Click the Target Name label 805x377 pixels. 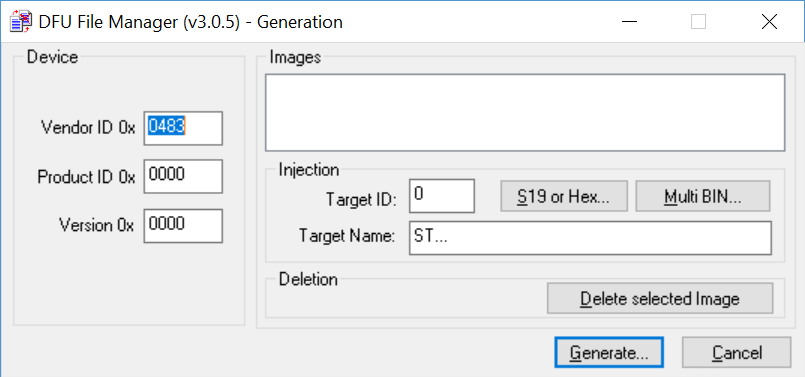point(347,236)
